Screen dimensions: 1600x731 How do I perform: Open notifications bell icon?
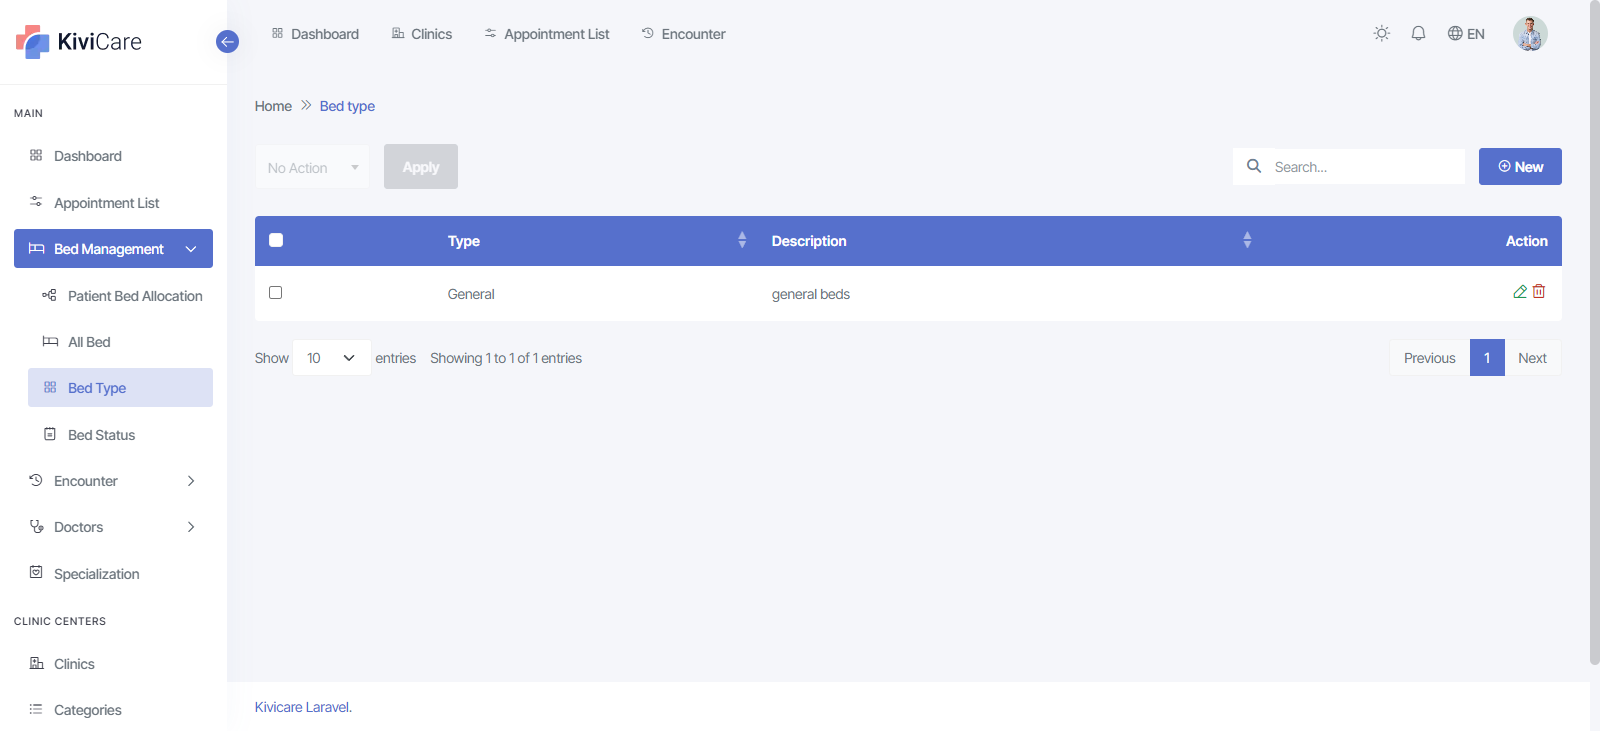coord(1418,34)
